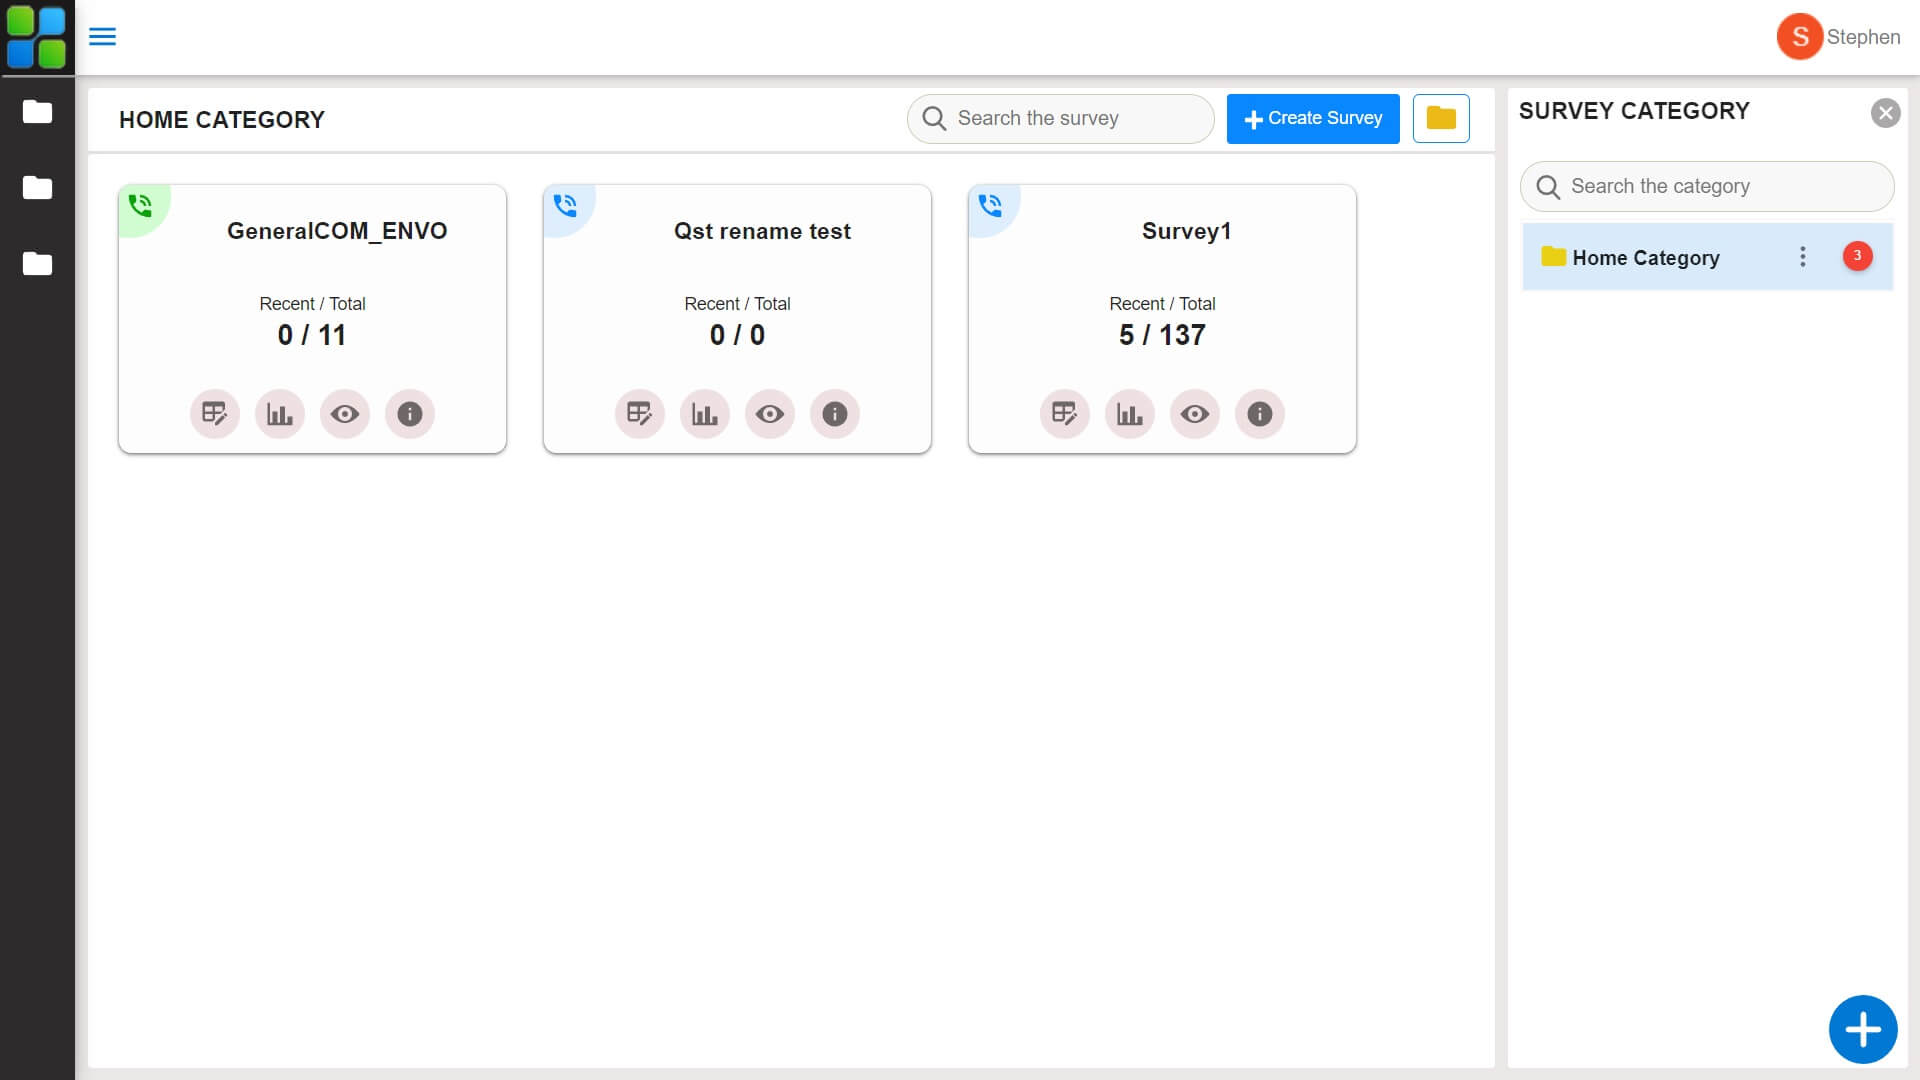Open the first folder icon in sidebar
1920x1080 pixels.
pyautogui.click(x=37, y=111)
